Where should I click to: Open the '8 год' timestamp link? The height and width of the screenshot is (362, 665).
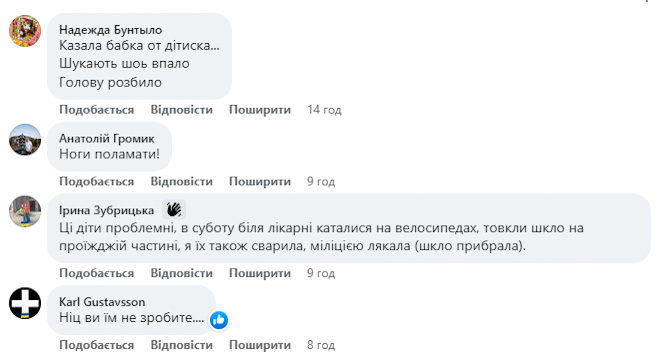pos(321,345)
